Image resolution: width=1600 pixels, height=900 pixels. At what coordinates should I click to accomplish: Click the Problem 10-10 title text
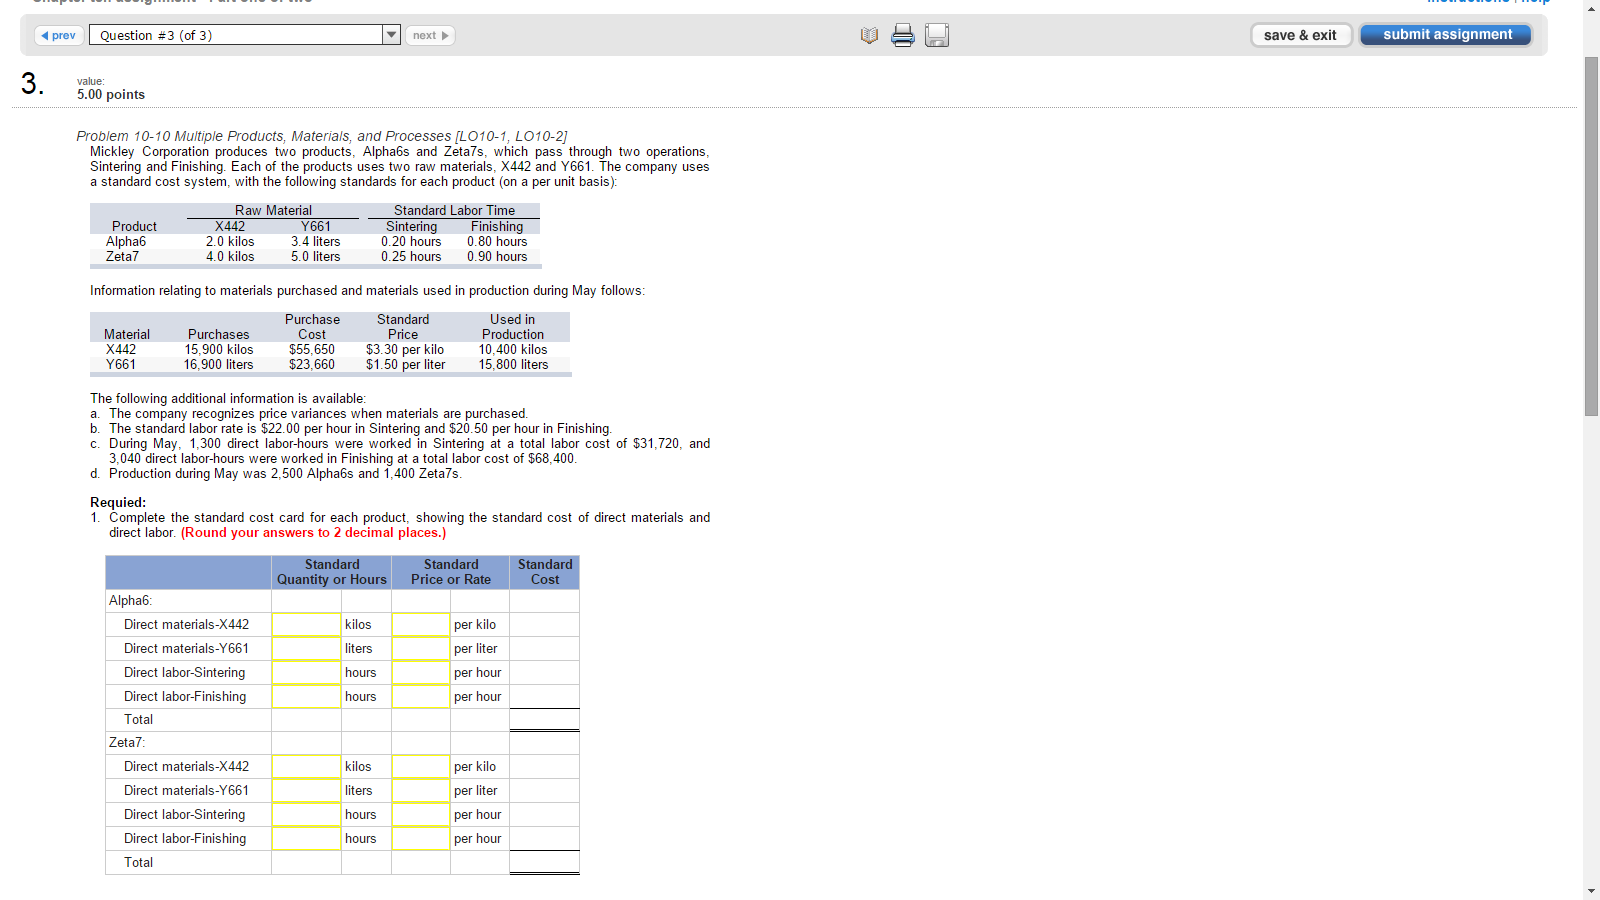click(322, 136)
